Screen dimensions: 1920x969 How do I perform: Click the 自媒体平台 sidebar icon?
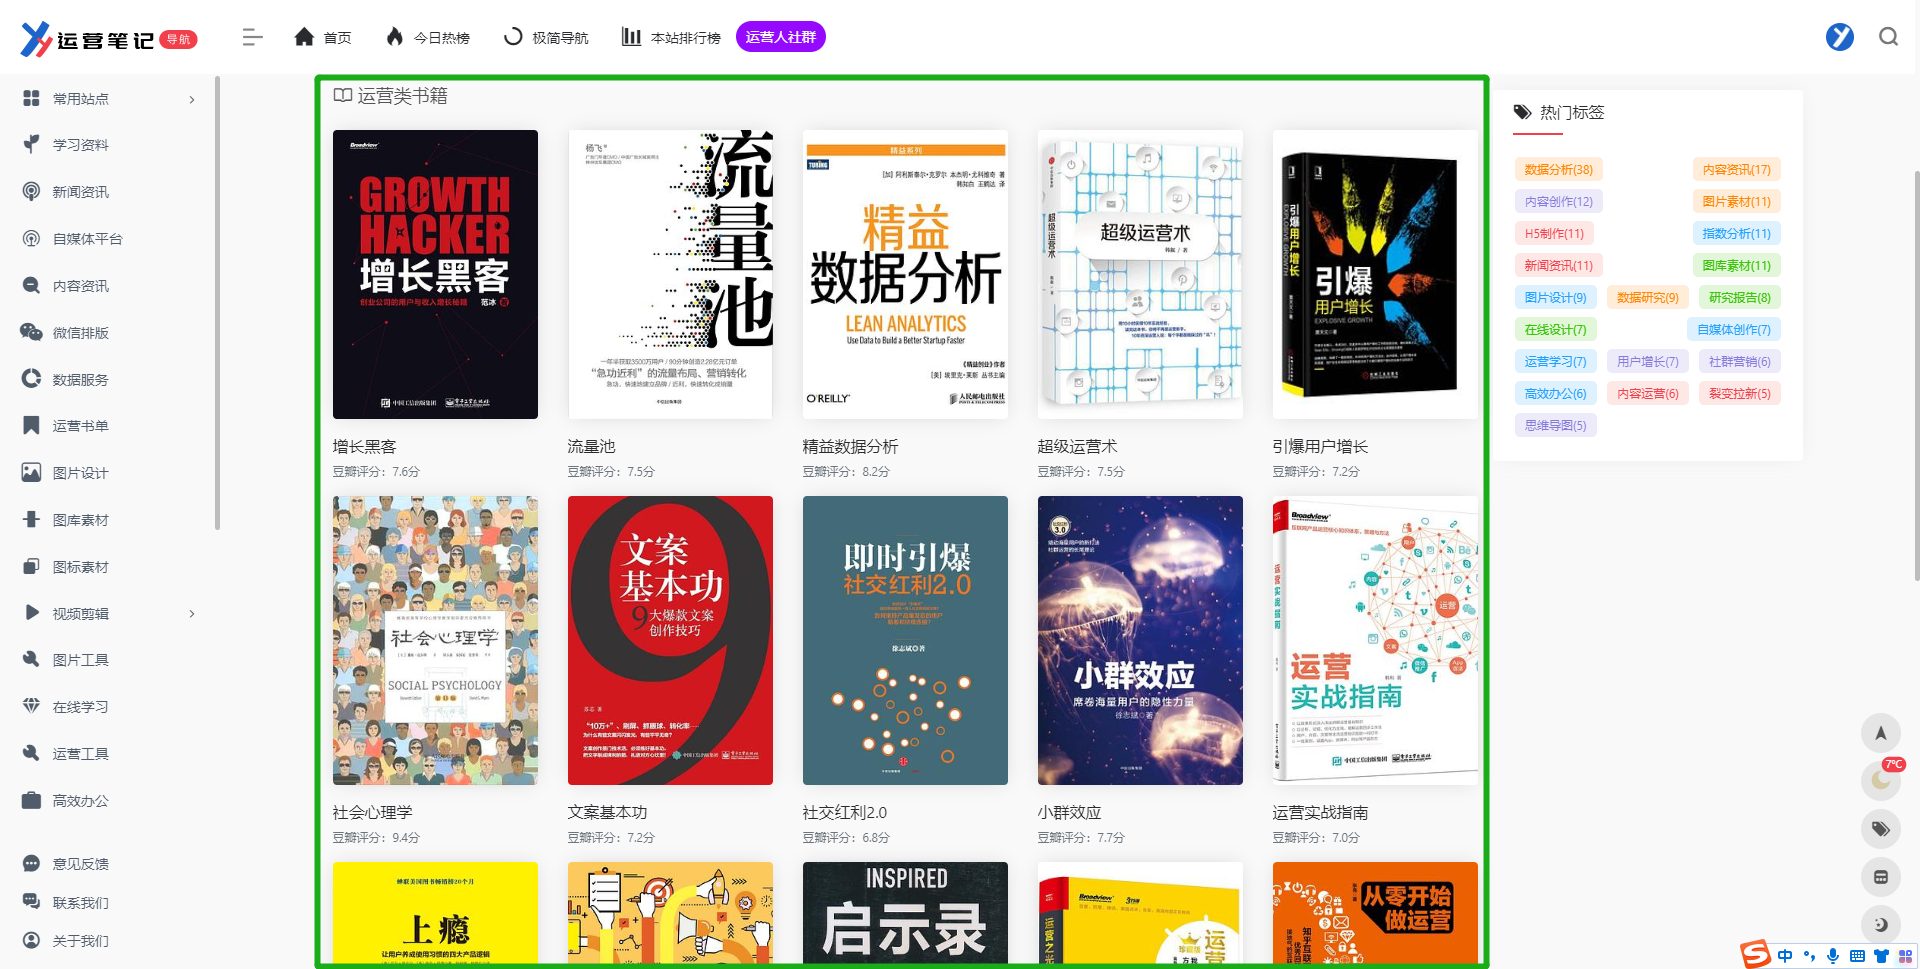(31, 238)
